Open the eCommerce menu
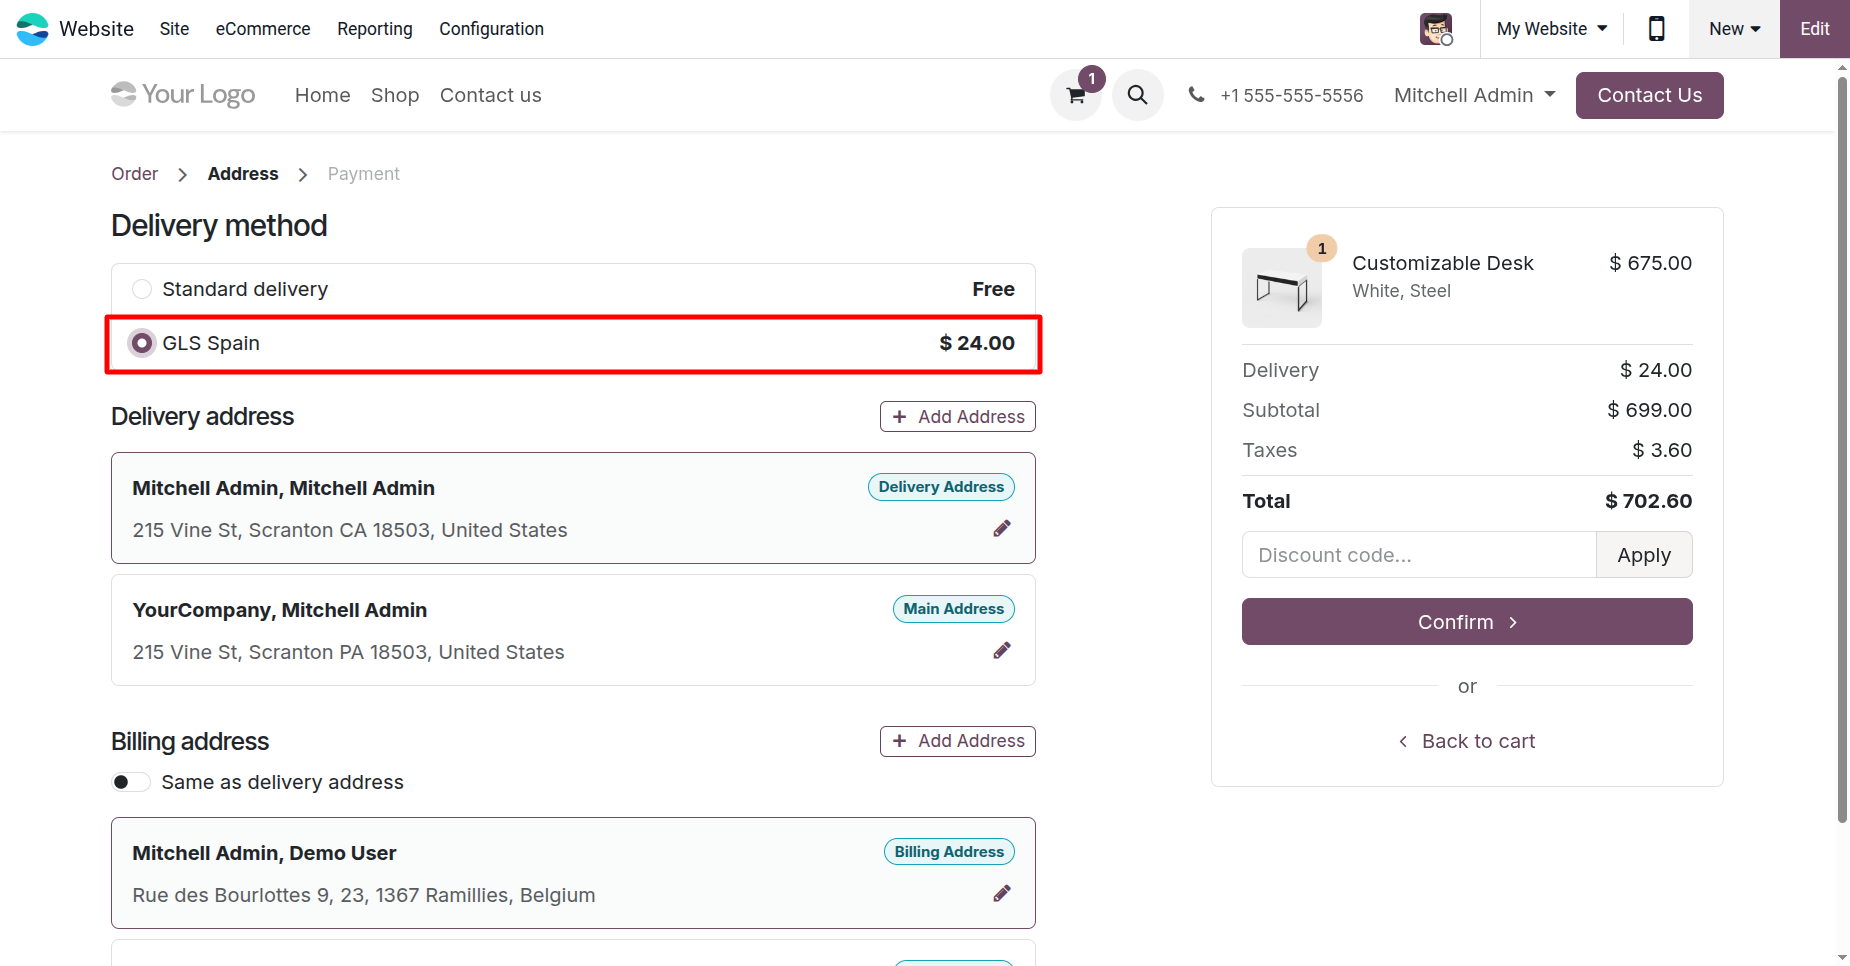1850x966 pixels. click(263, 29)
